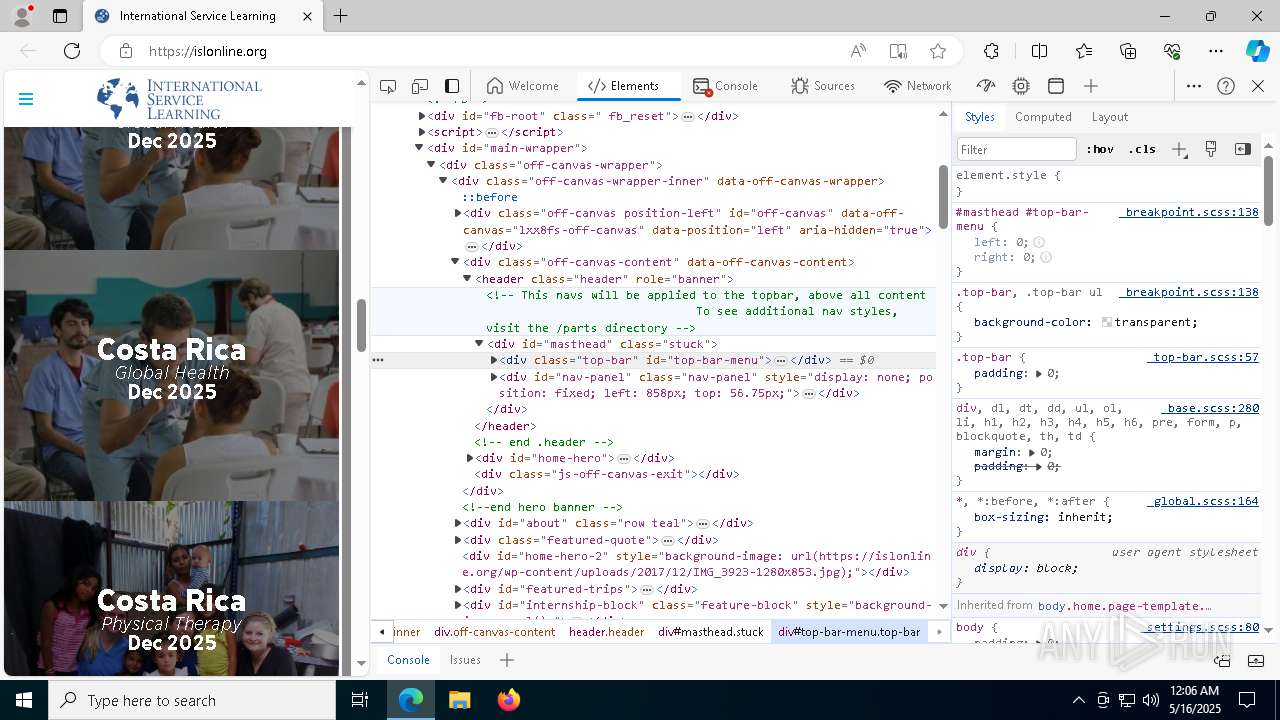Expand margin shorthand property triangle

[x=1031, y=452]
